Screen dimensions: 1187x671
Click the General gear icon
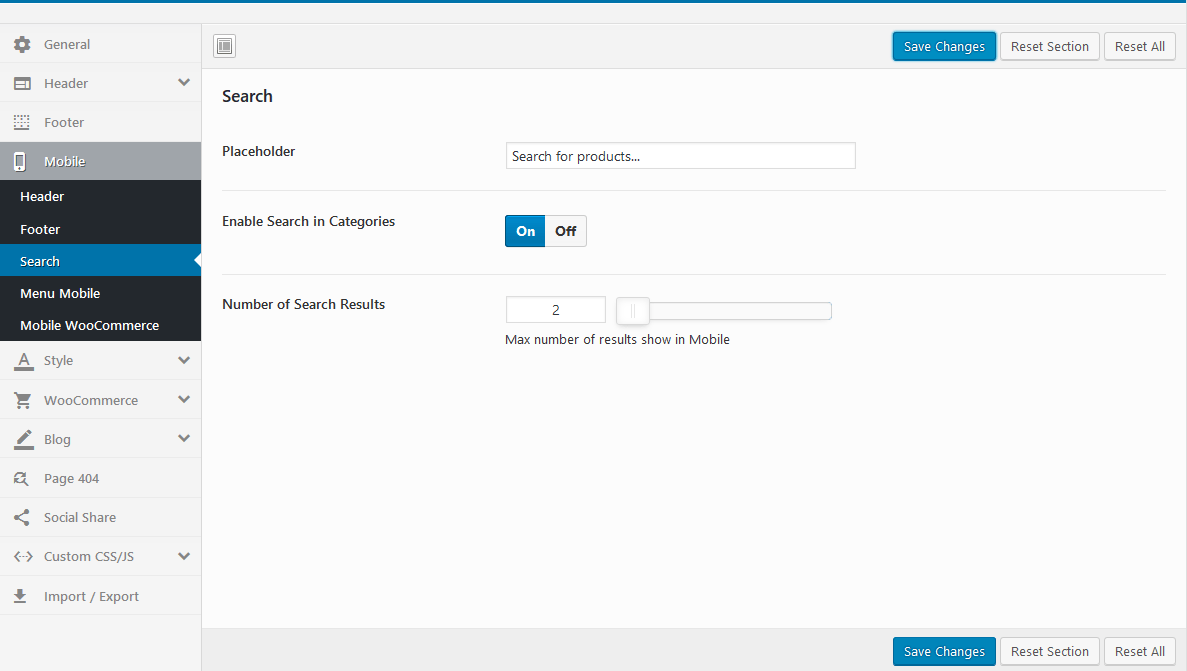pyautogui.click(x=23, y=45)
